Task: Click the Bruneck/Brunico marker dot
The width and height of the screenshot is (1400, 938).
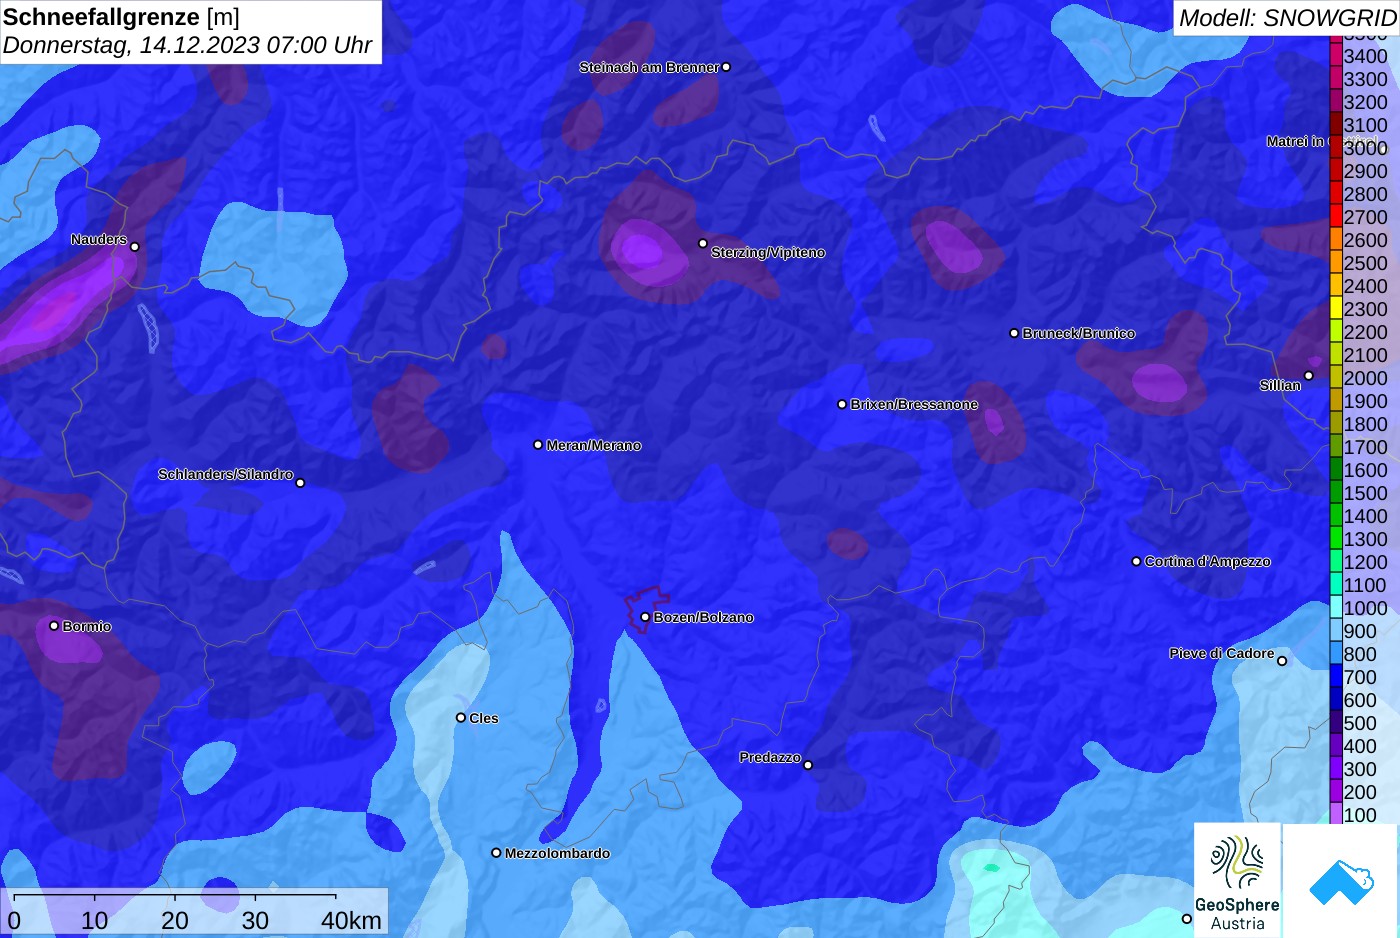Action: click(1014, 333)
